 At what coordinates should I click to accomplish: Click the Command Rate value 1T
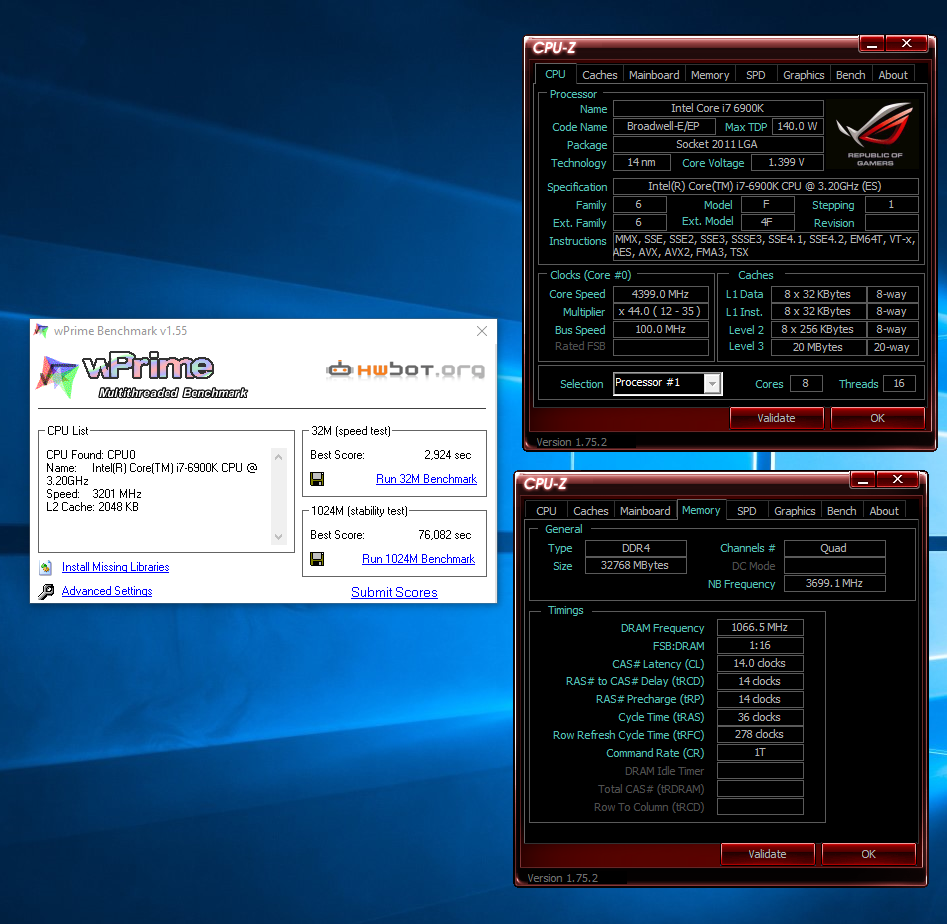pyautogui.click(x=760, y=752)
